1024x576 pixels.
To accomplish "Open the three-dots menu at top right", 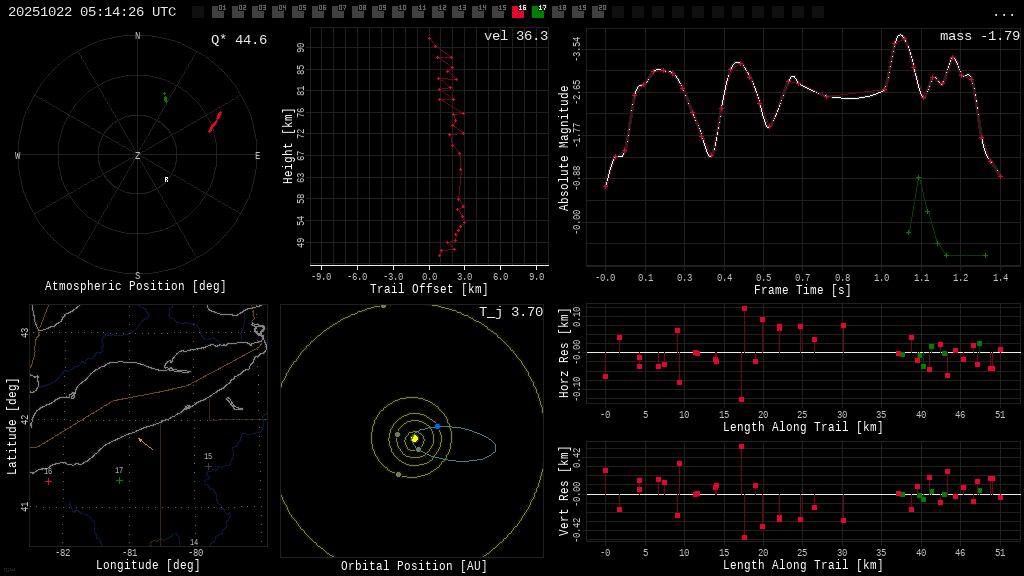I will click(x=1003, y=14).
